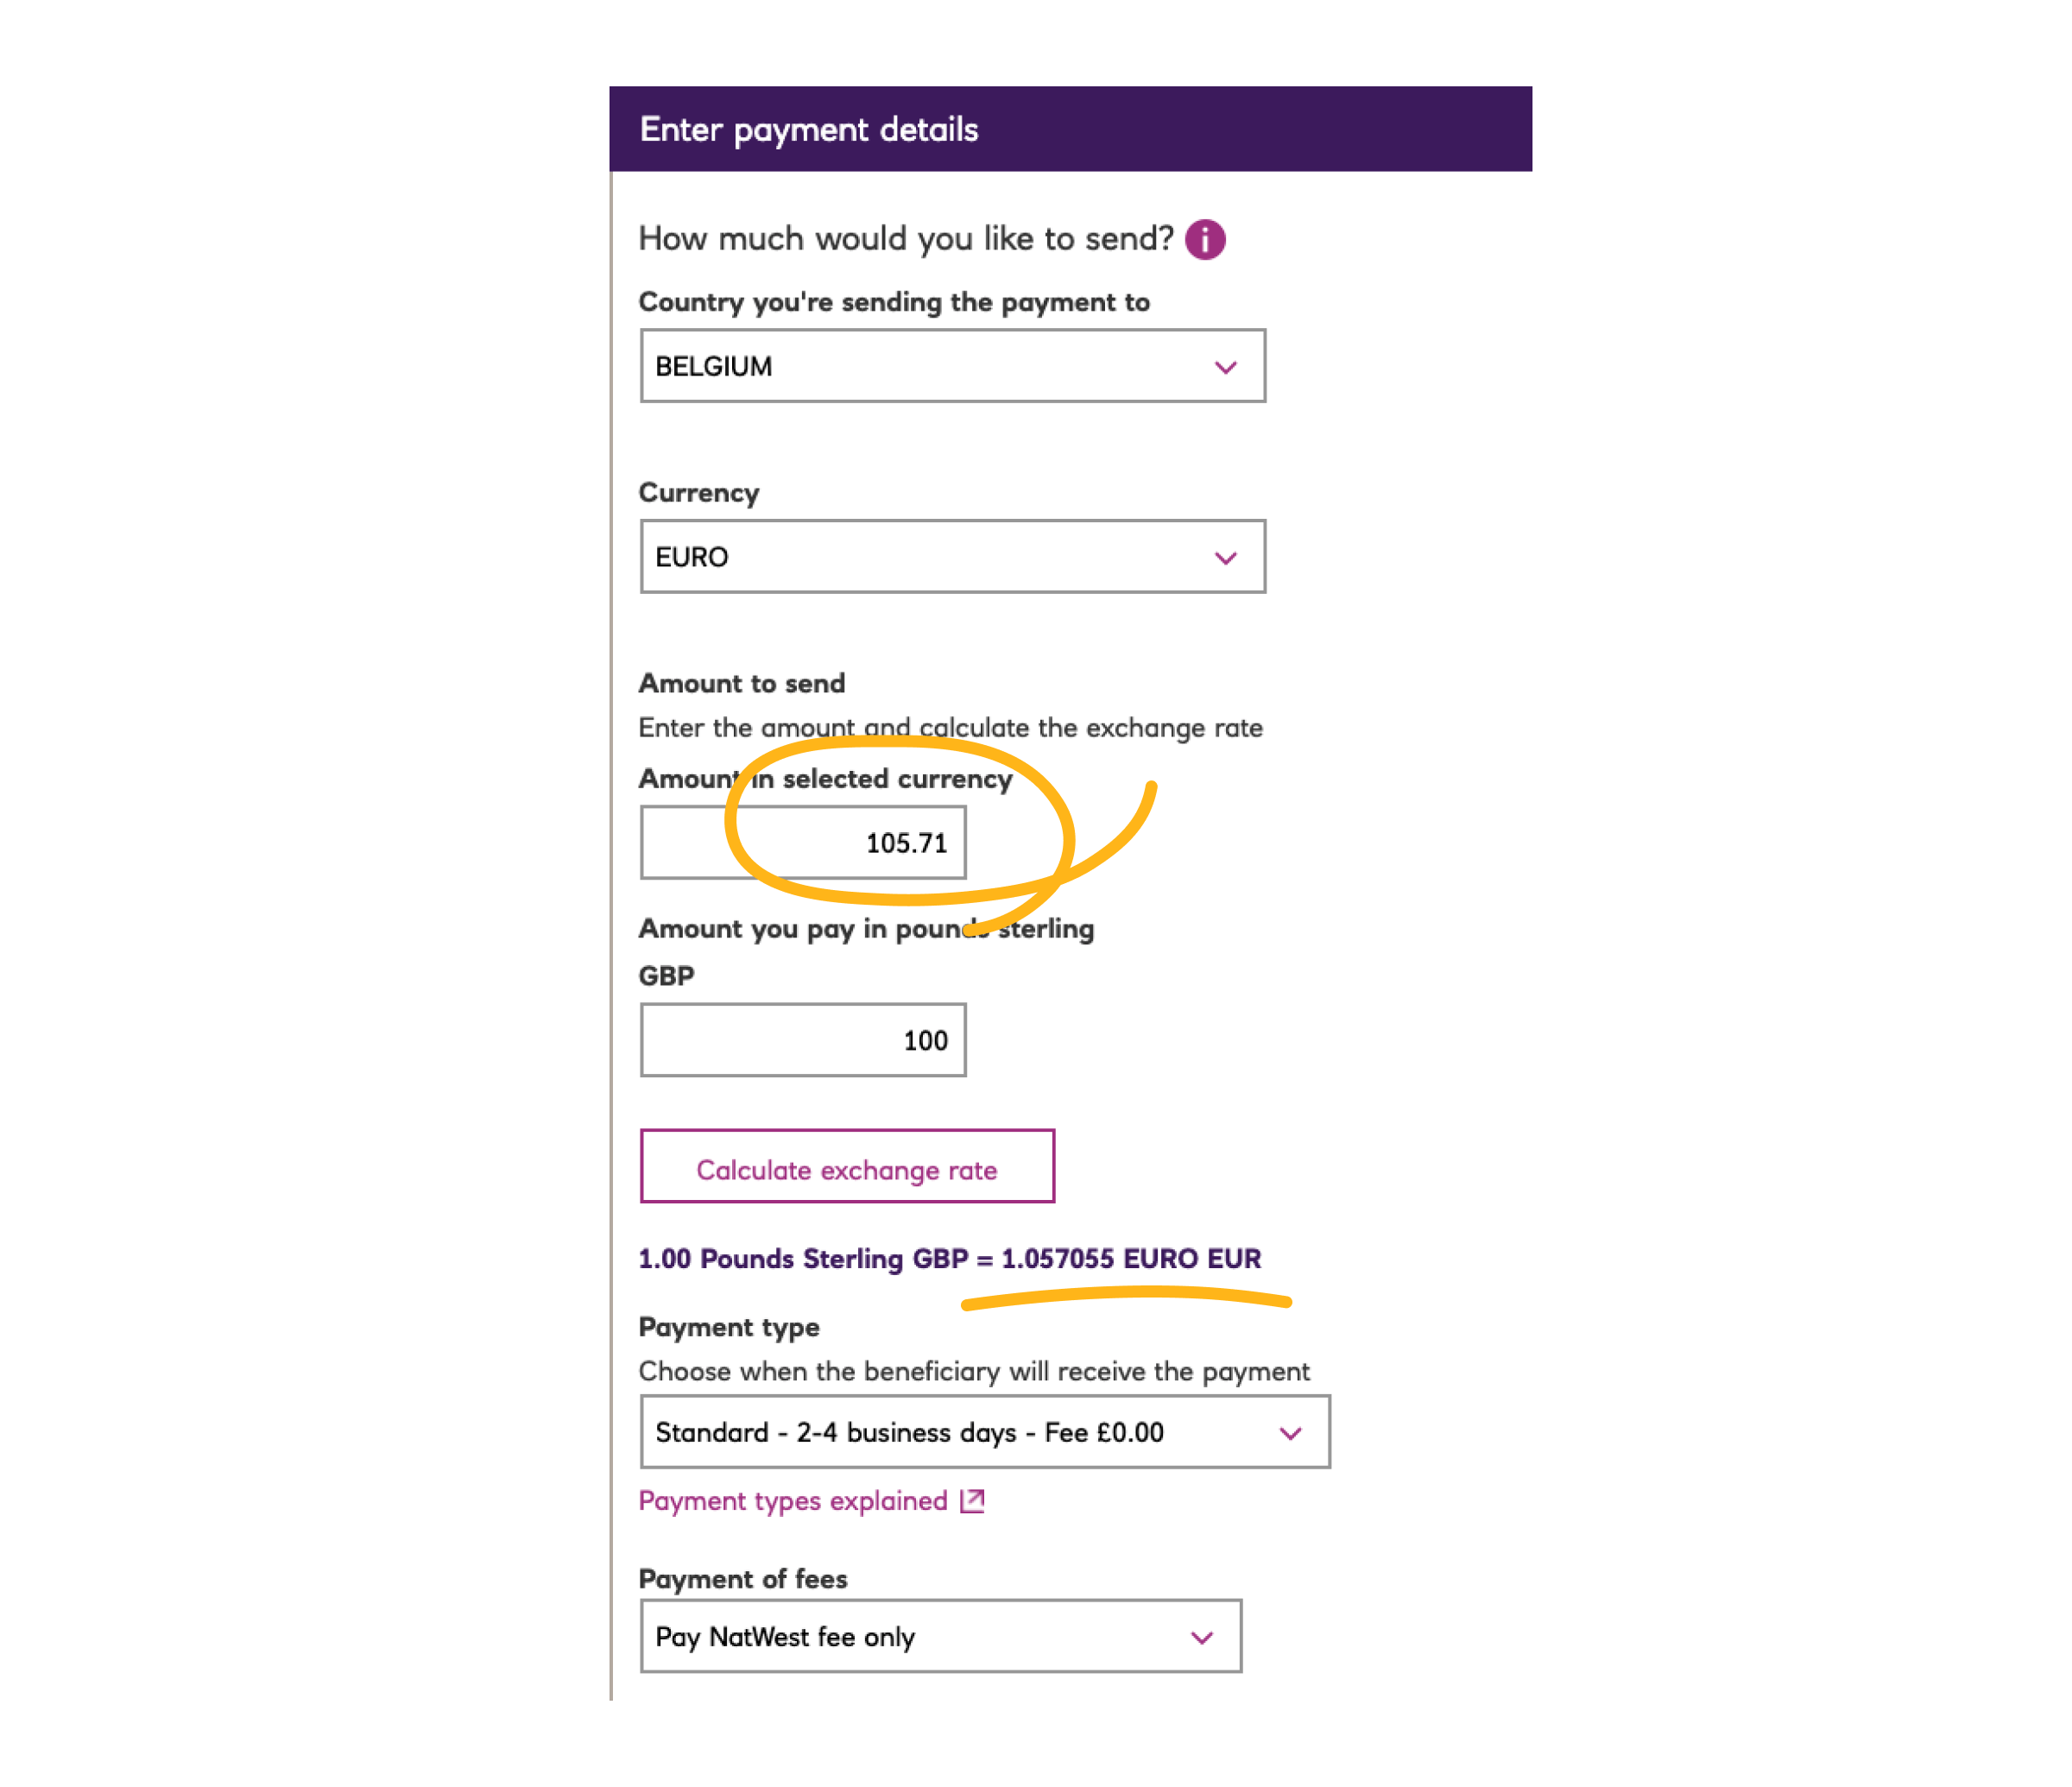This screenshot has height=1787, width=2072.
Task: Click the chevron on the BELGIUM country selector
Action: pos(1227,366)
